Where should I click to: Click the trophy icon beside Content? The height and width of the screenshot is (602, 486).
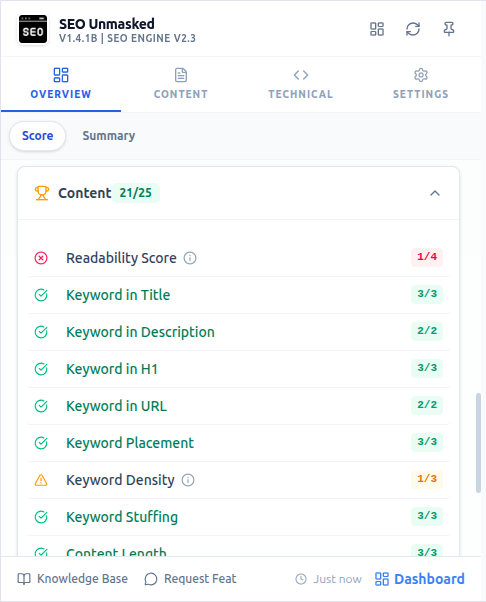42,193
